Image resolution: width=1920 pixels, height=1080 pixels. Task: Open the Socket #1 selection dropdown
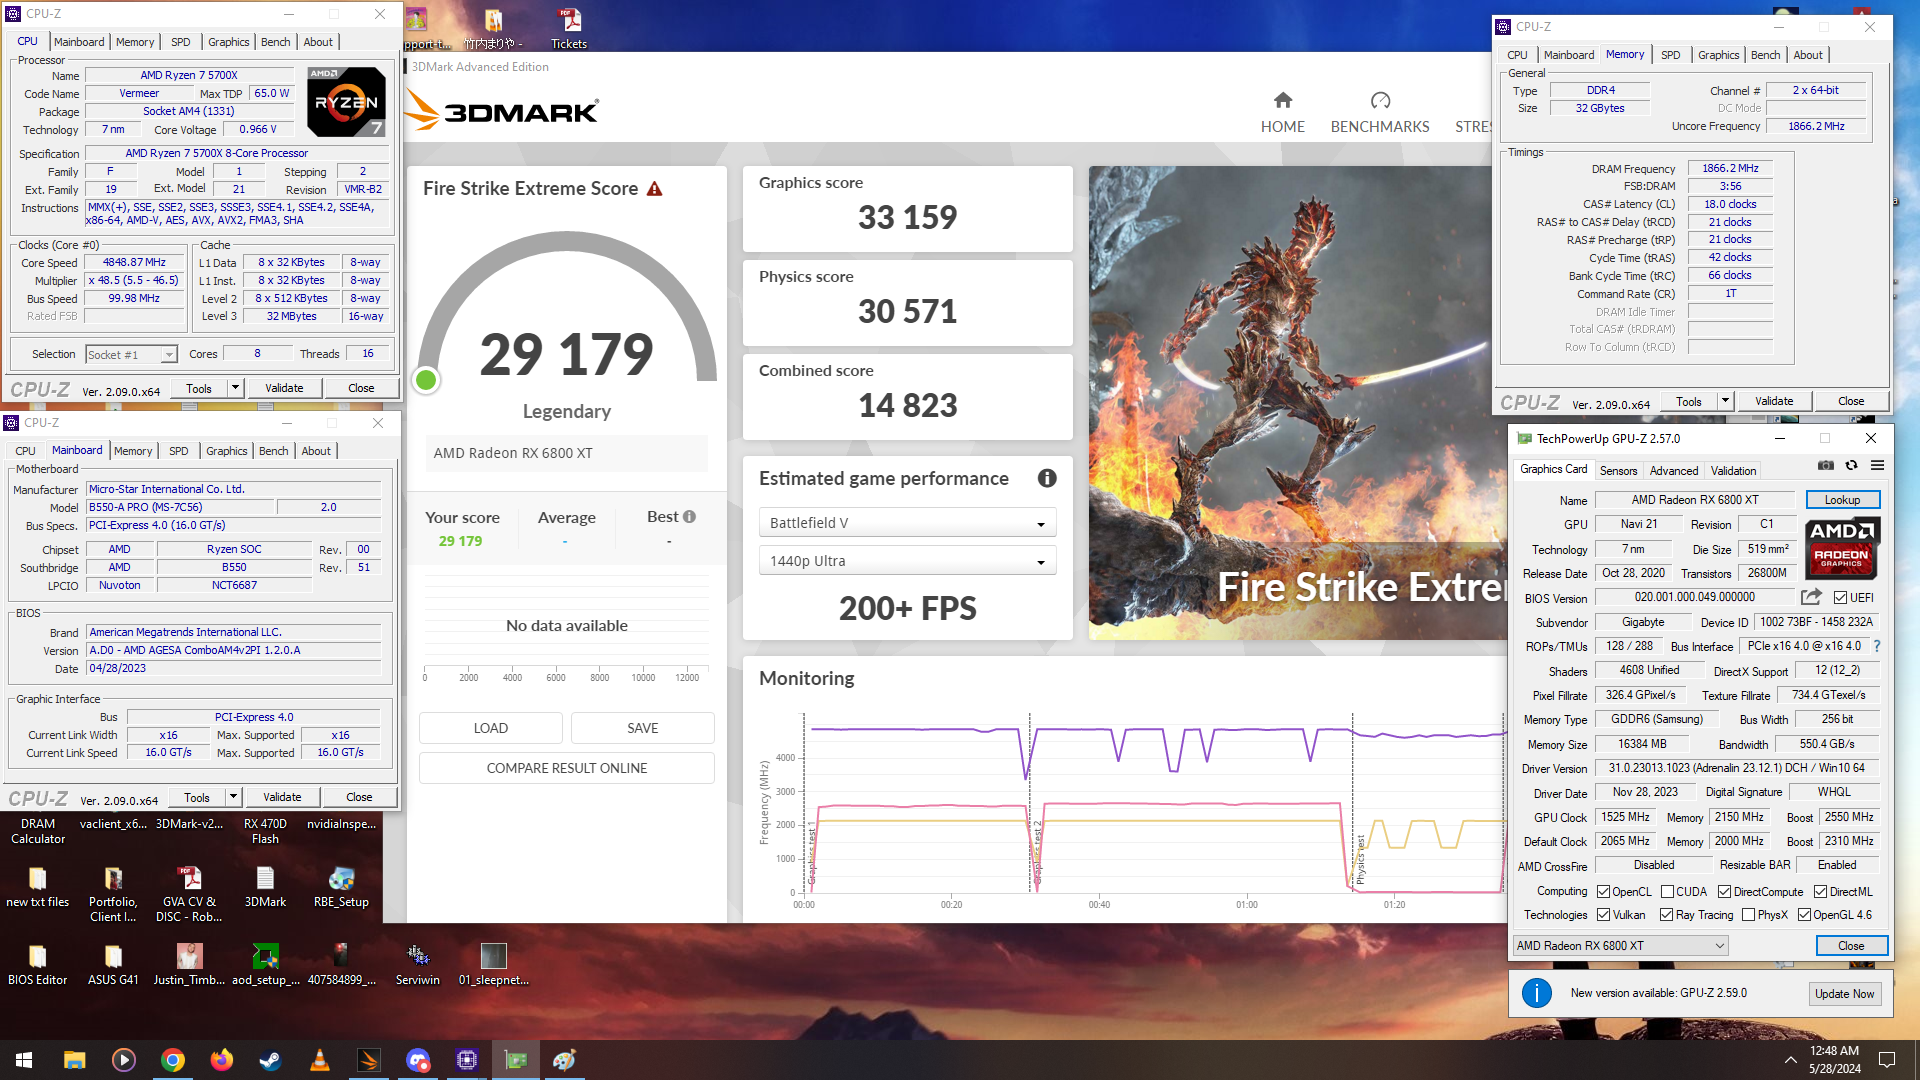(x=131, y=354)
